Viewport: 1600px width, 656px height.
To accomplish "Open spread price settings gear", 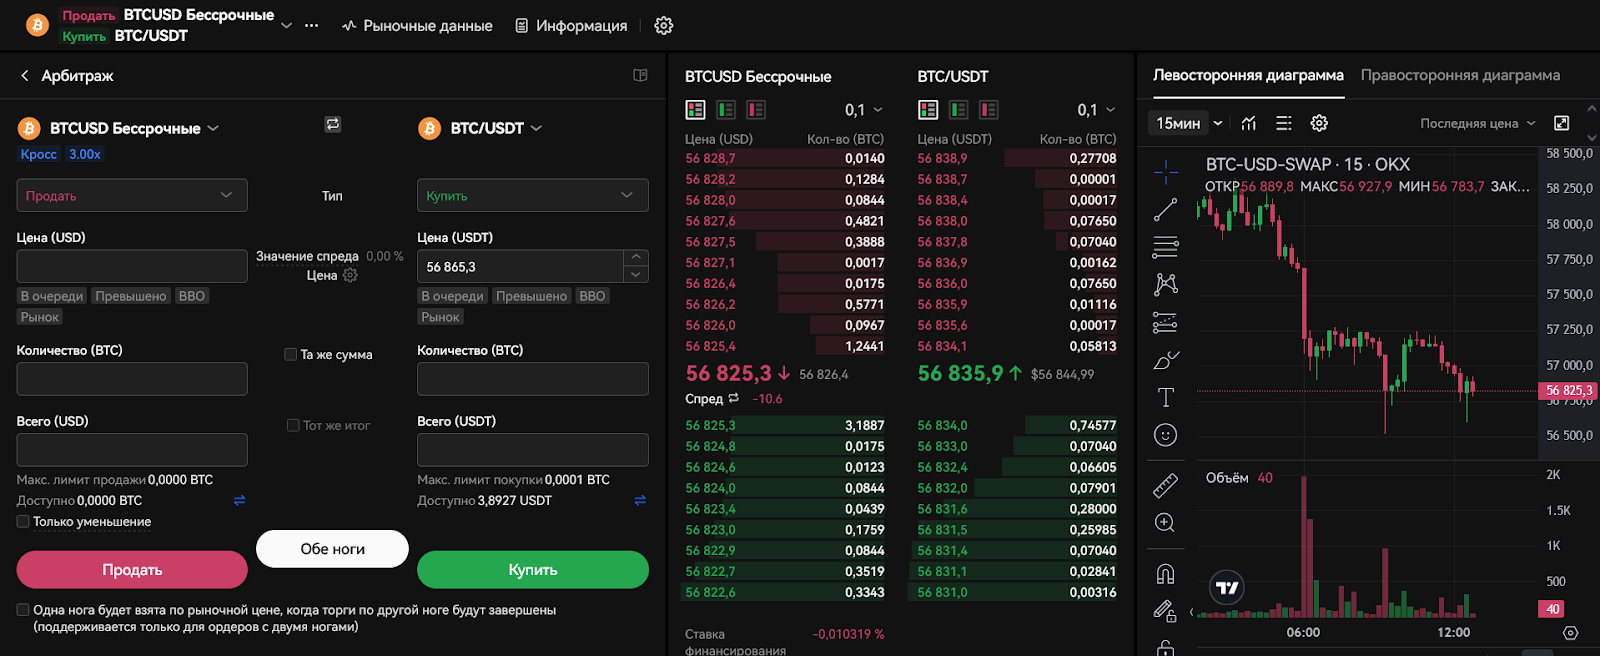I will click(350, 275).
